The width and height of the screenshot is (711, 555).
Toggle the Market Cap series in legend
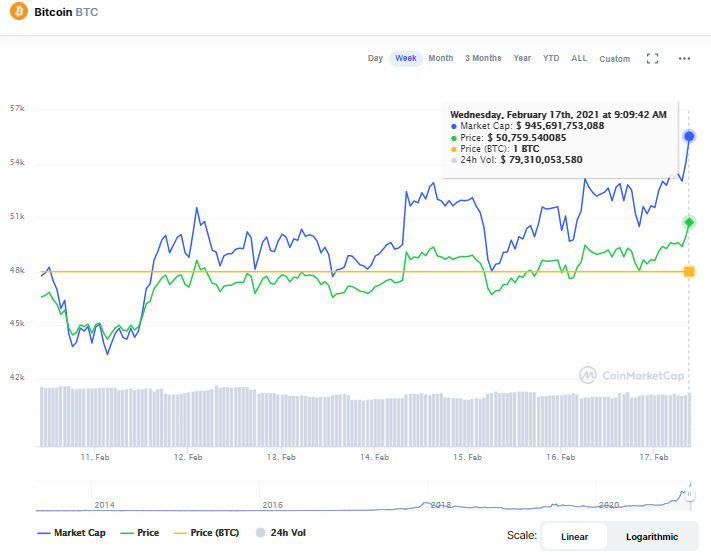point(71,533)
